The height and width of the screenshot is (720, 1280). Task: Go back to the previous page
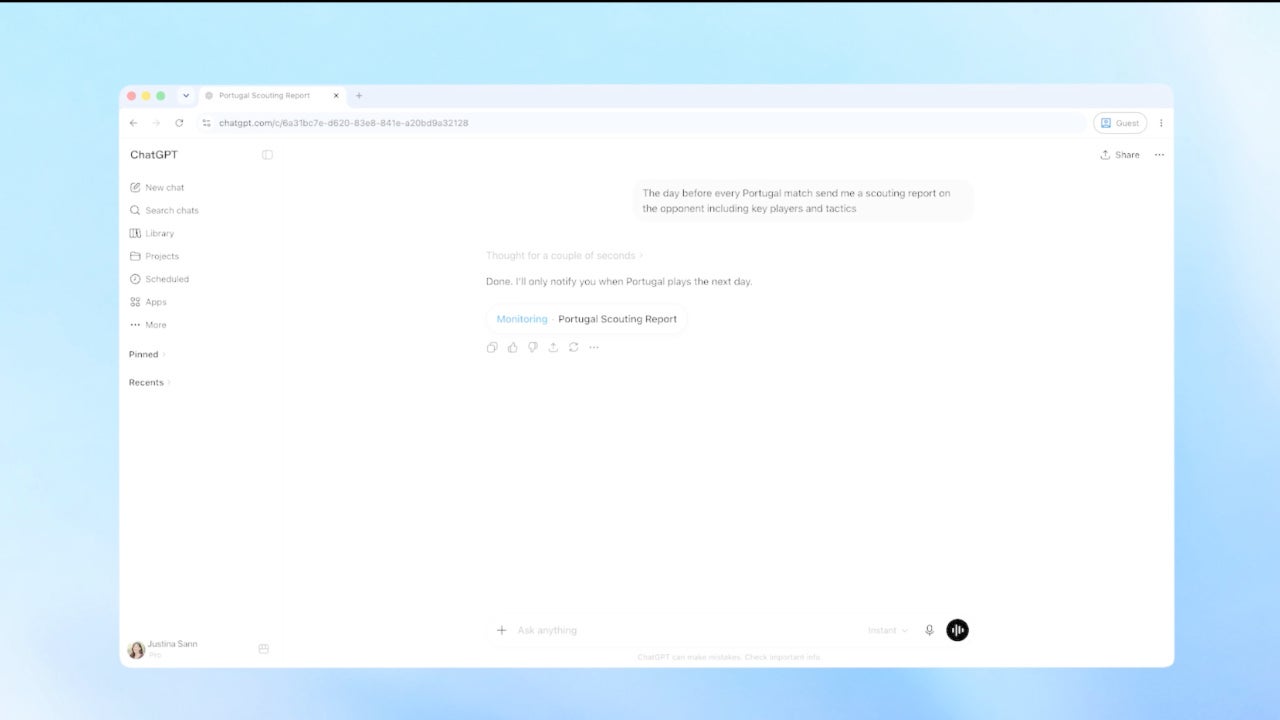click(134, 123)
